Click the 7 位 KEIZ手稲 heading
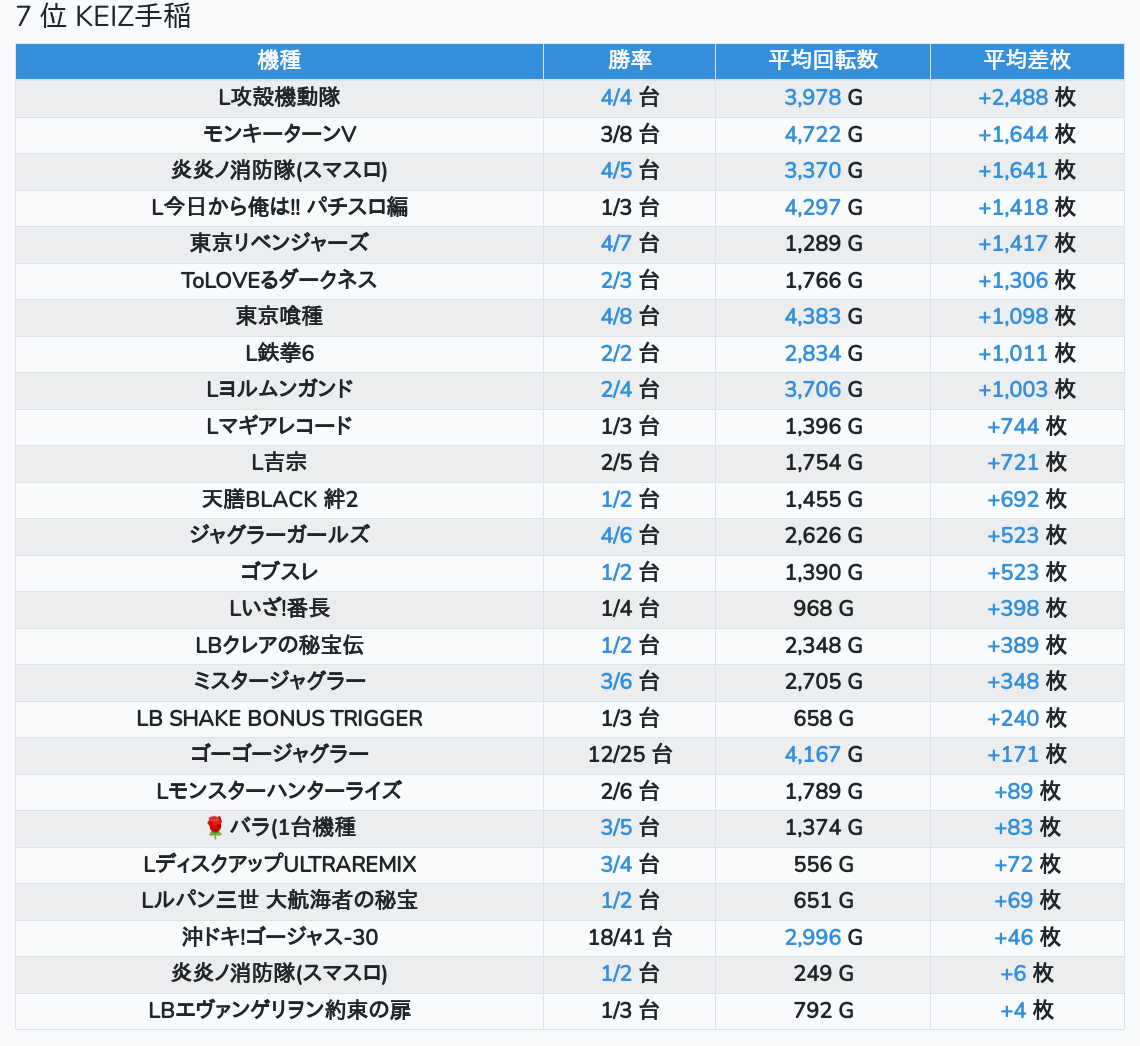 pos(104,17)
